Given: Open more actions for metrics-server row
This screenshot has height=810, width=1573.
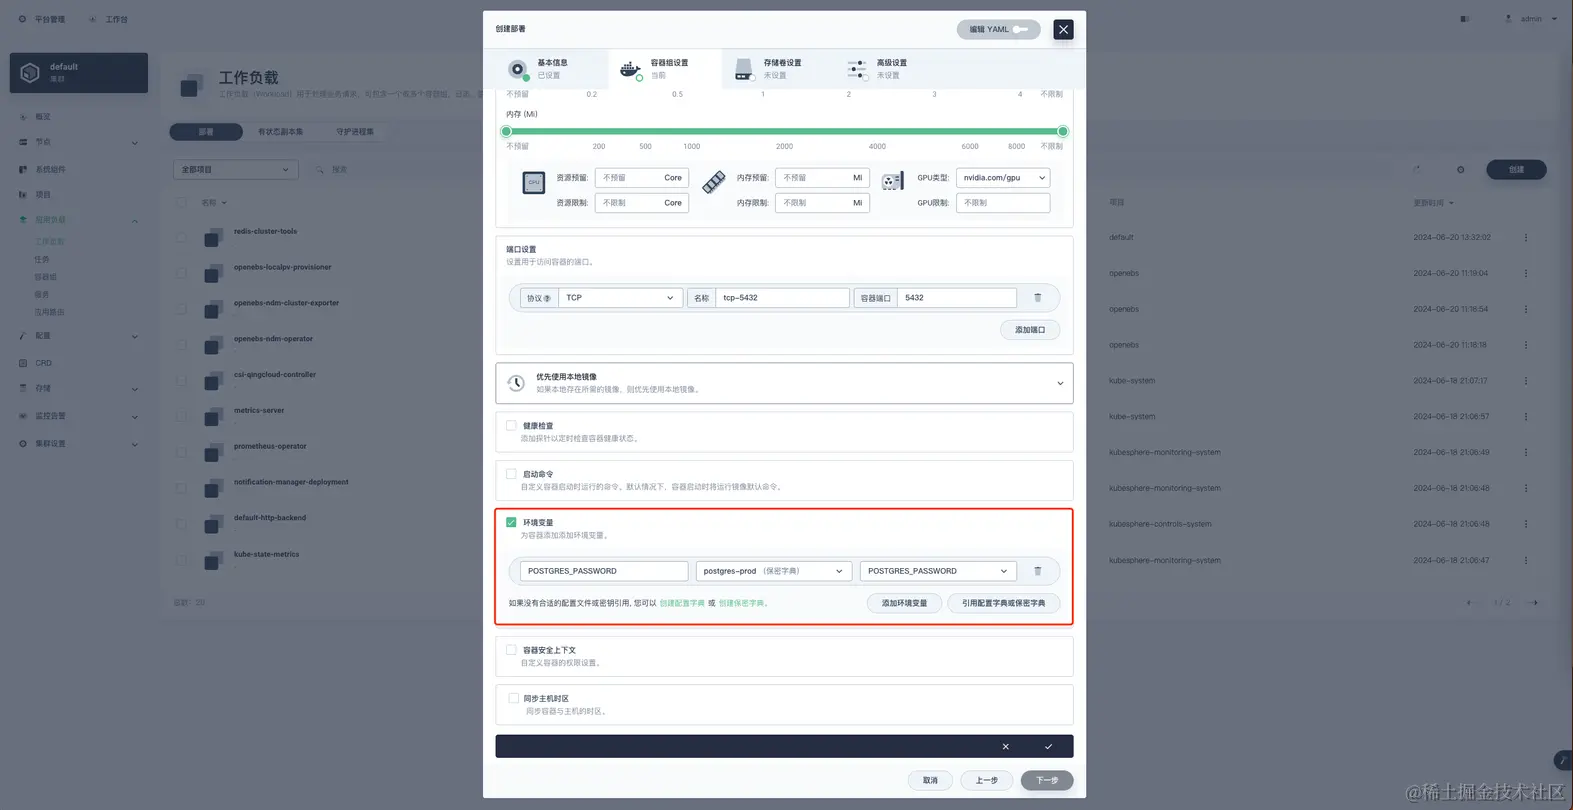Looking at the screenshot, I should [1526, 416].
